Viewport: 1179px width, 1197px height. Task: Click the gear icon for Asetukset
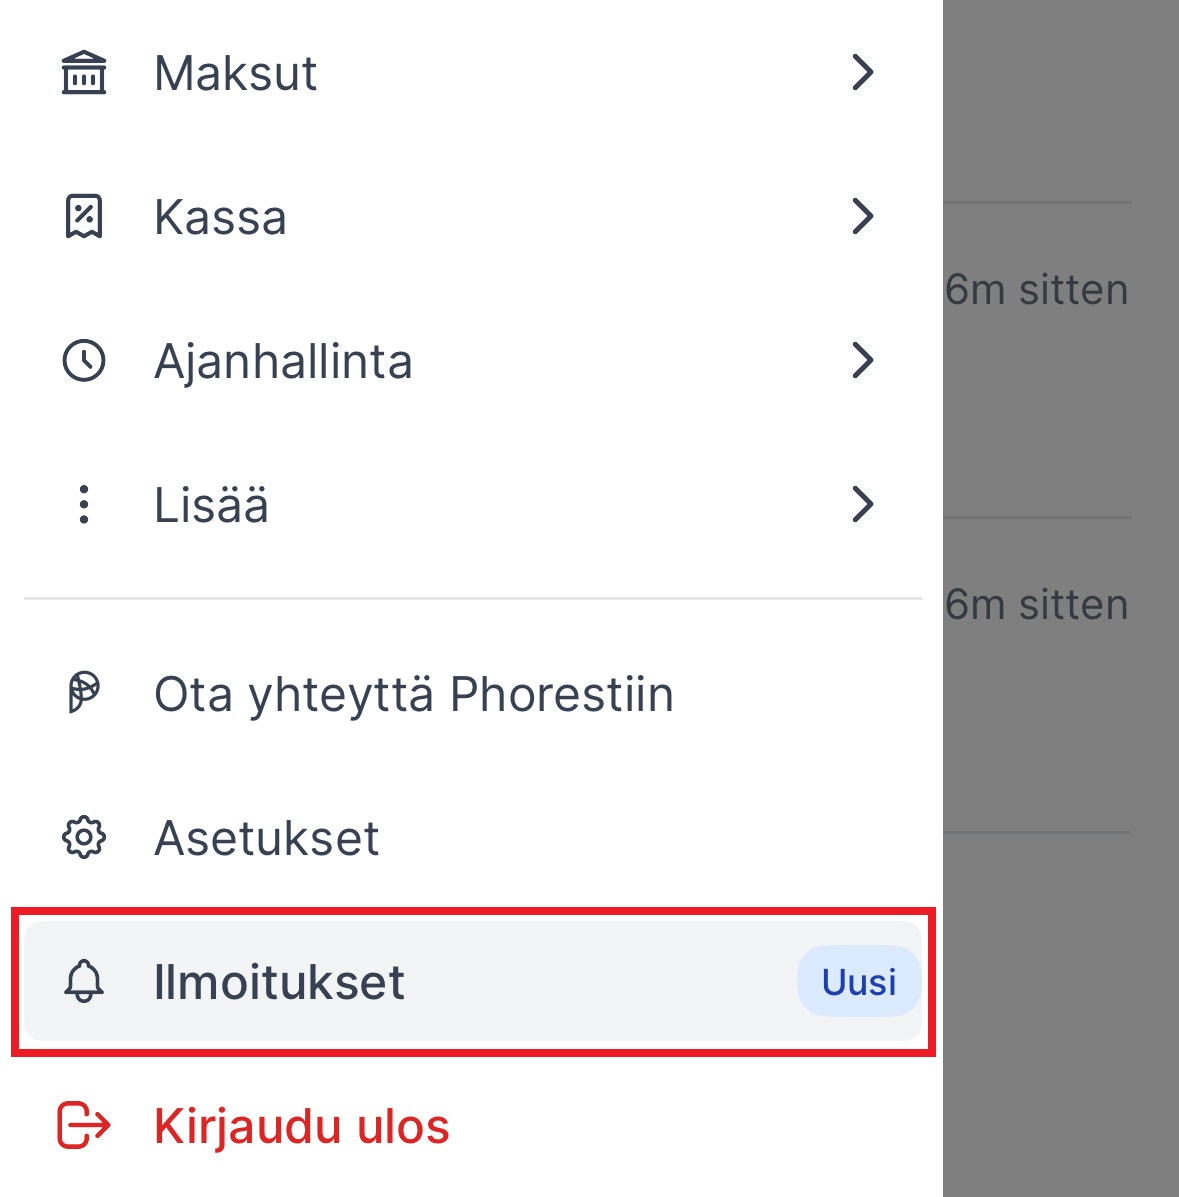[x=84, y=837]
